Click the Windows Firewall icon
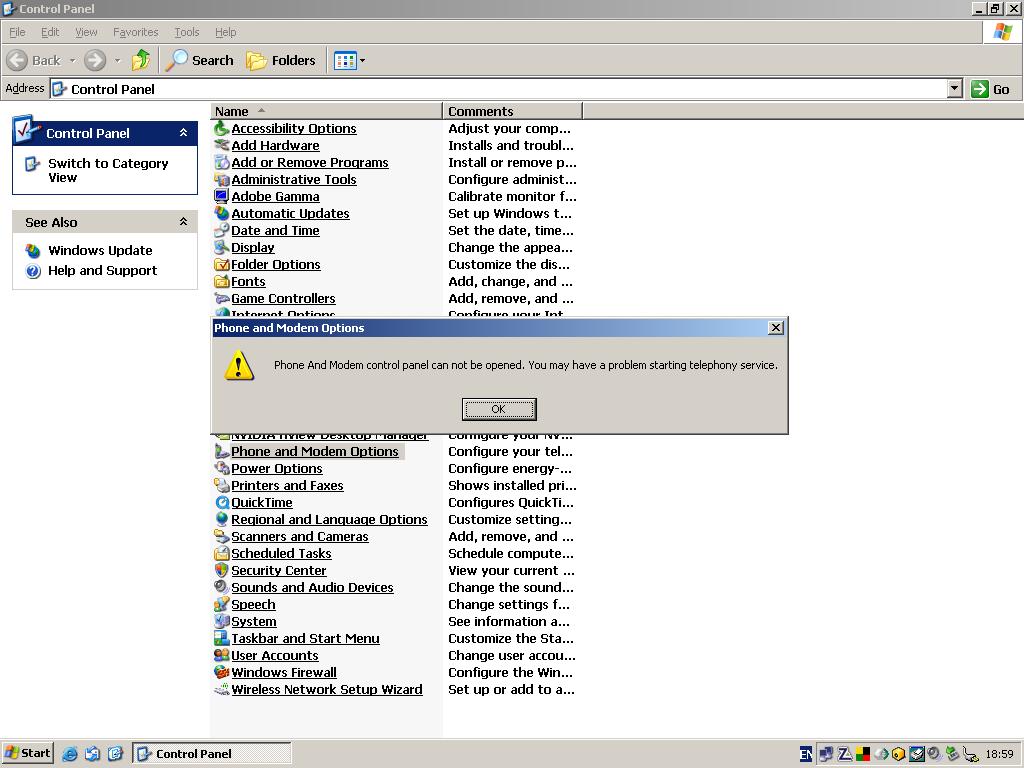 (222, 672)
